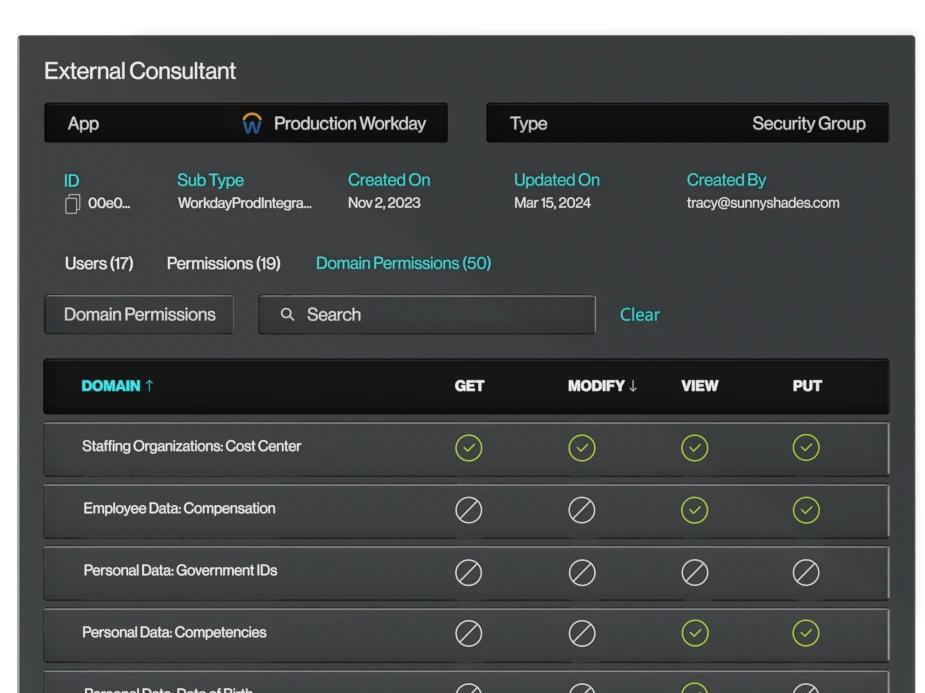
Task: Click the PUT checkmark for Staffing Organizations: Cost Center
Action: (806, 448)
